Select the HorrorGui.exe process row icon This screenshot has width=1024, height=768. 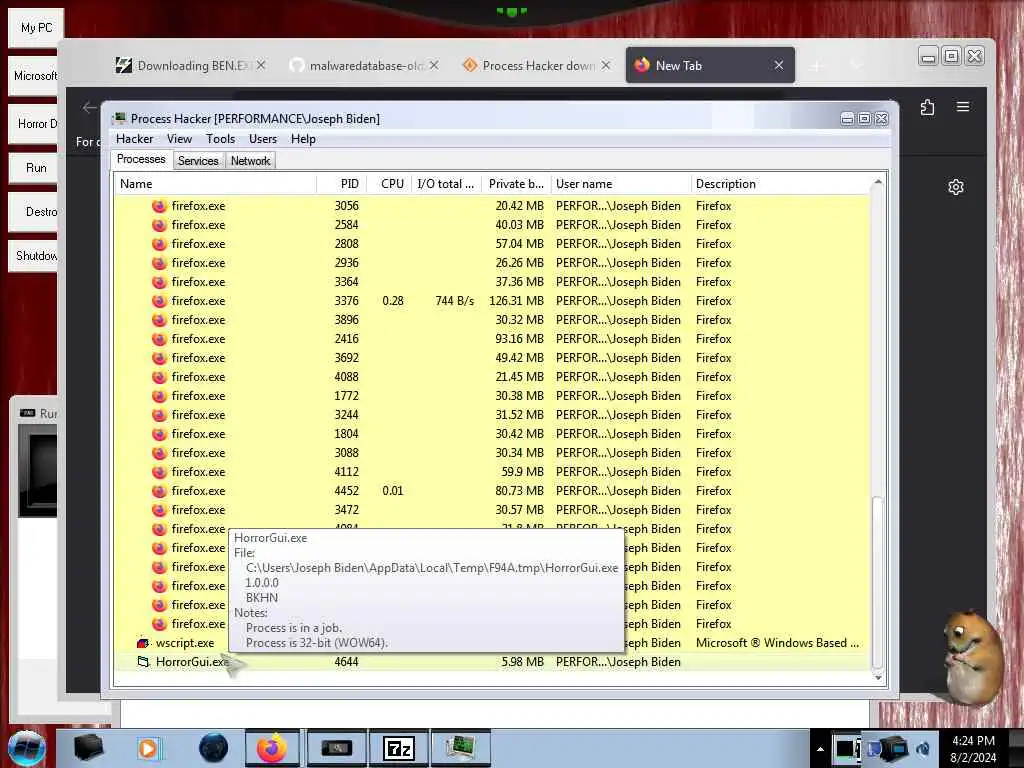click(143, 662)
